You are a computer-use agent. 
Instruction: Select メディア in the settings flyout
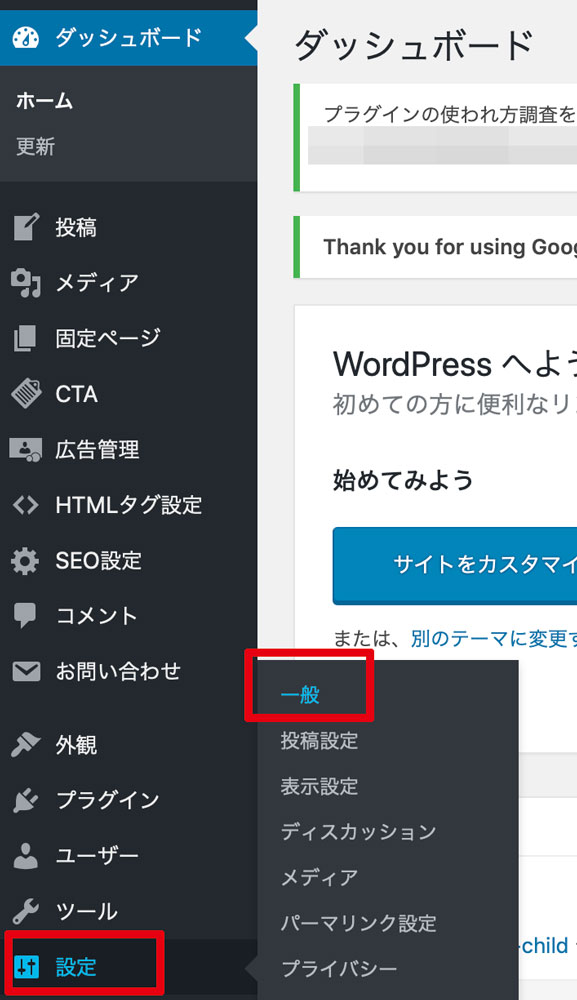click(319, 878)
